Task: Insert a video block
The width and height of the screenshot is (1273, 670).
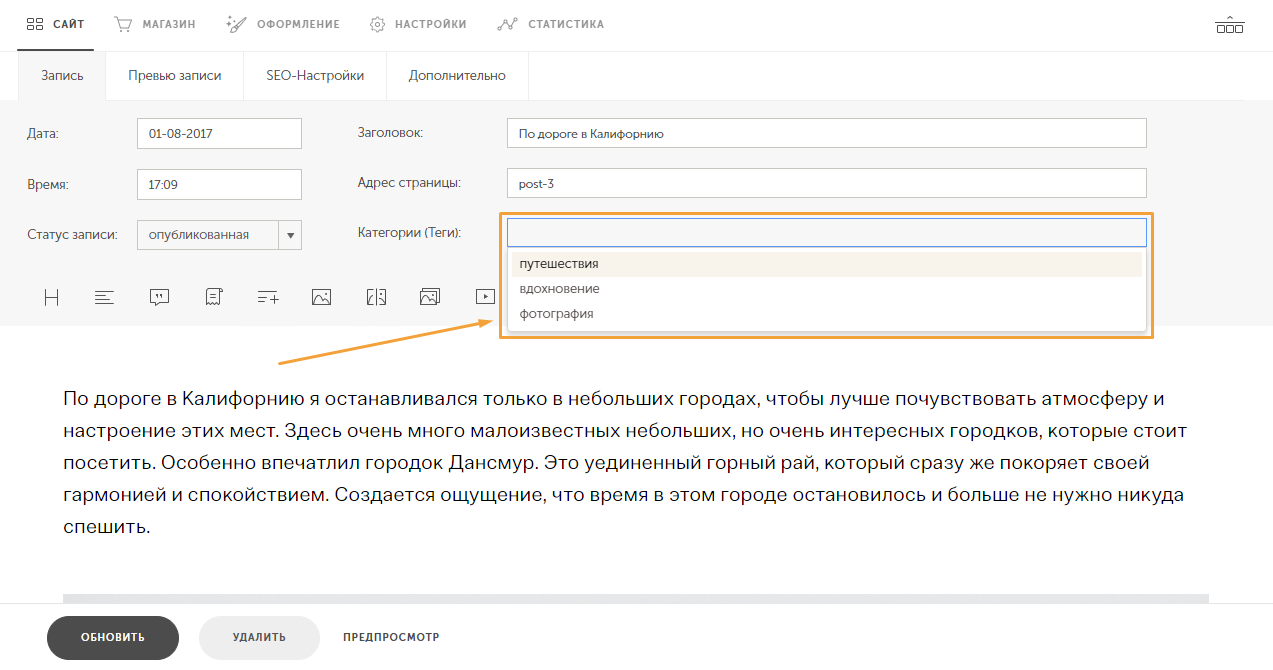Action: (485, 297)
